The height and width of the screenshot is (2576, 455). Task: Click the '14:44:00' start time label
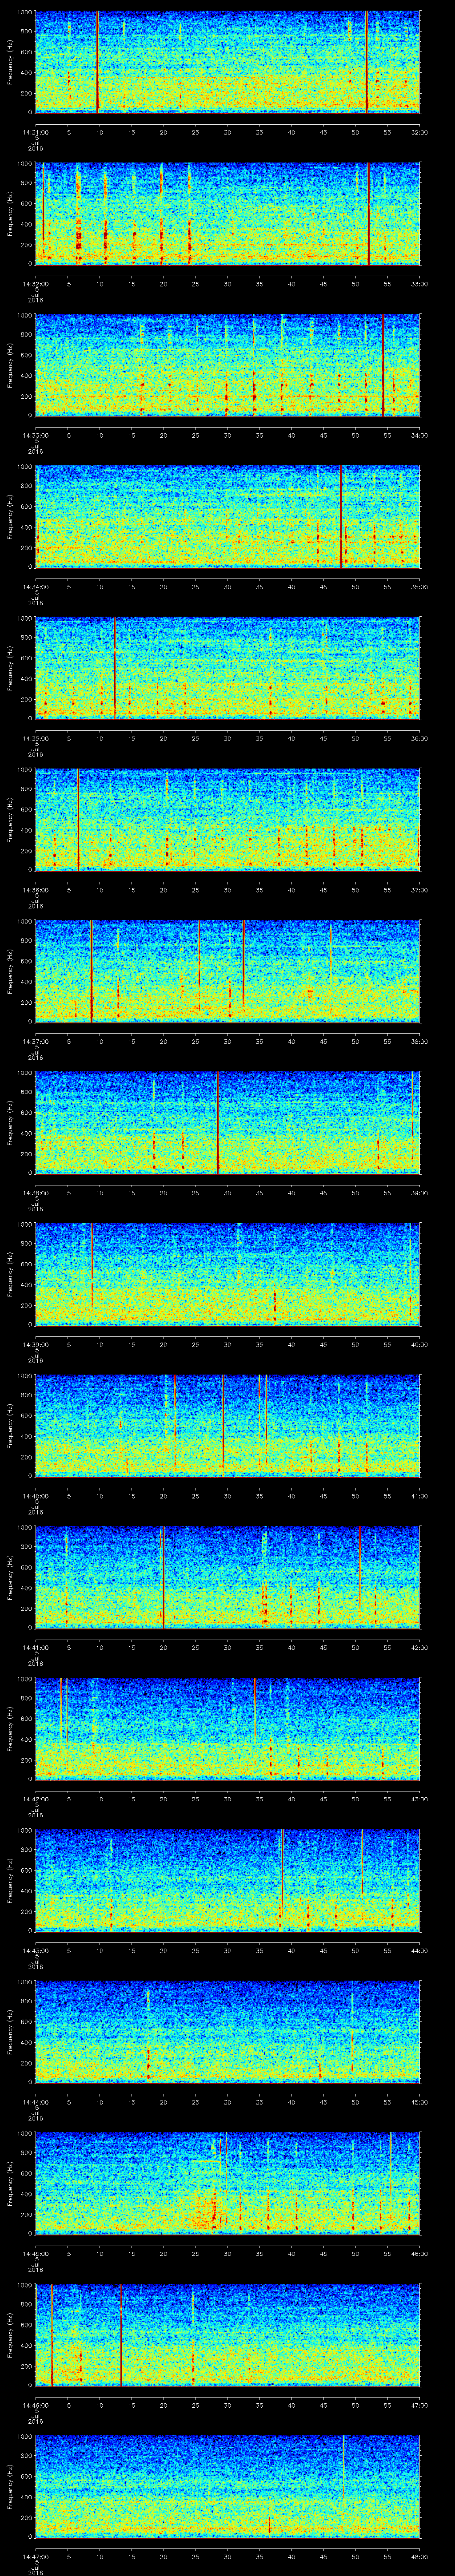click(x=36, y=2101)
